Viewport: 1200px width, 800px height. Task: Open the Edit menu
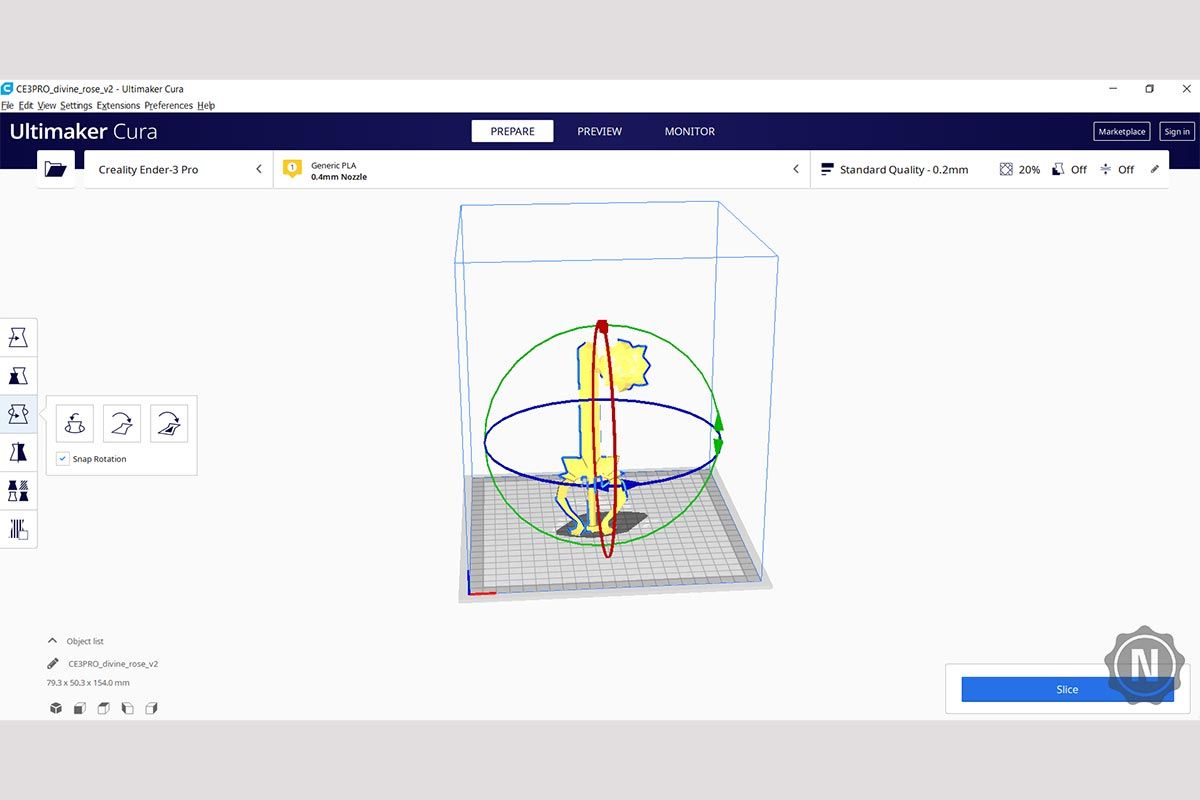point(26,105)
